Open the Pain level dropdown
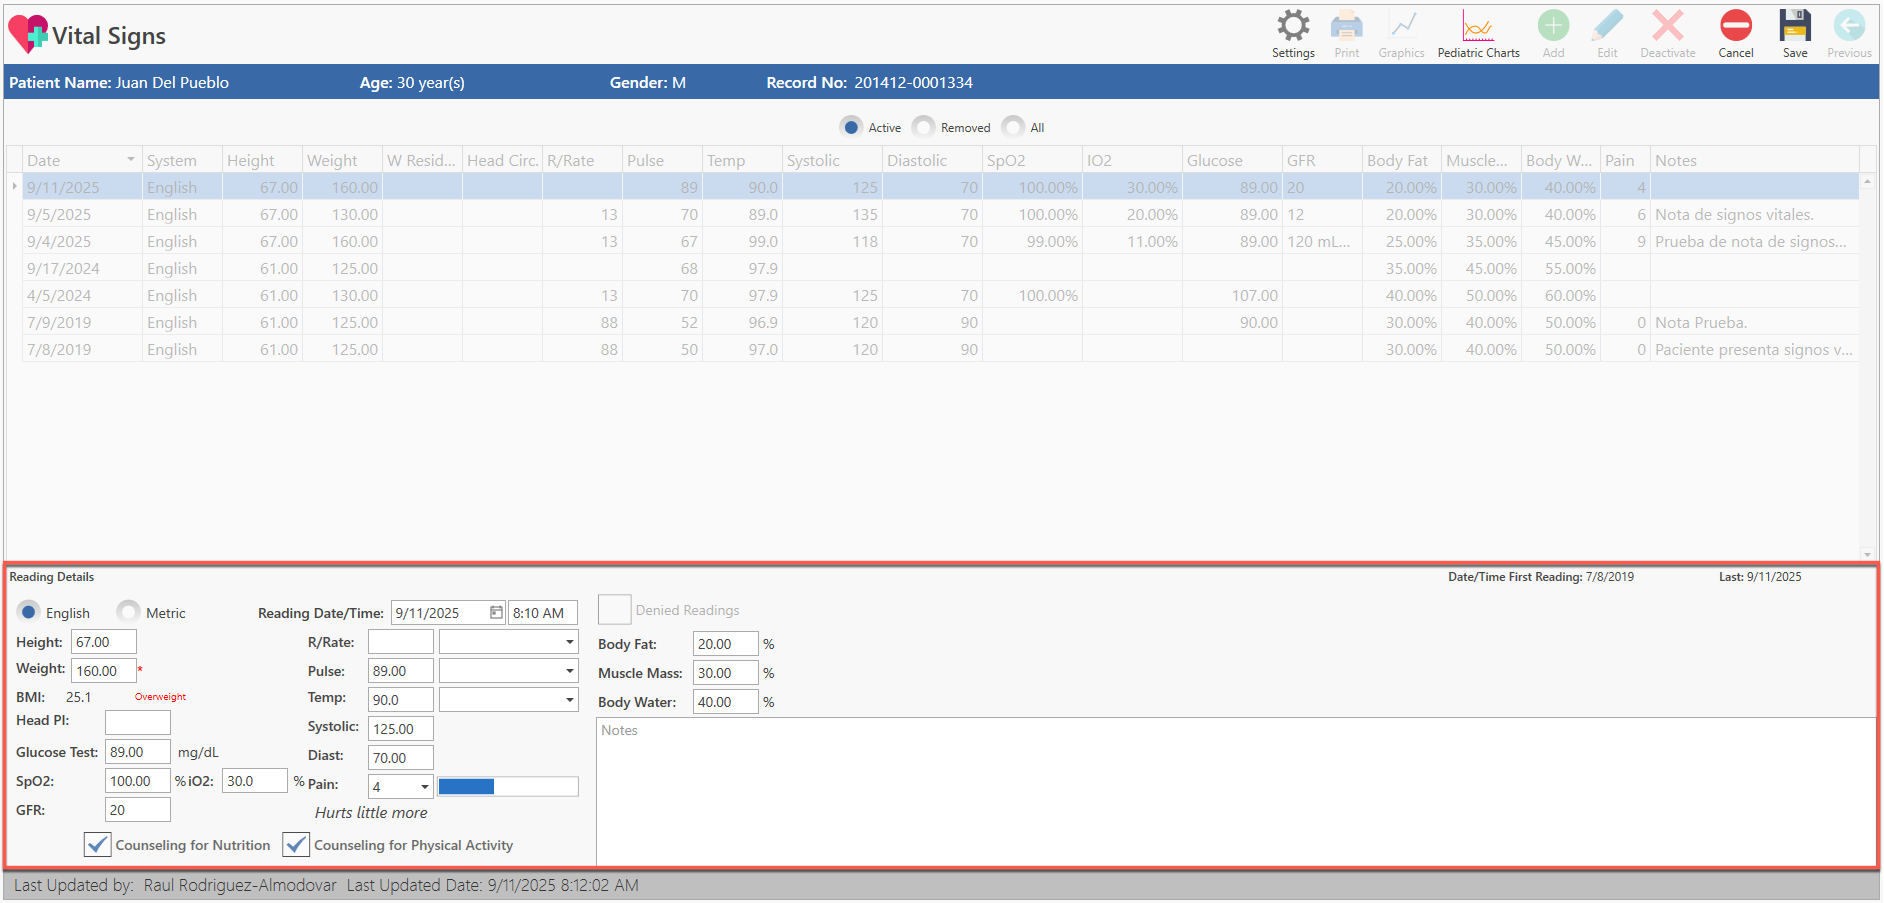This screenshot has width=1884, height=903. click(x=424, y=787)
